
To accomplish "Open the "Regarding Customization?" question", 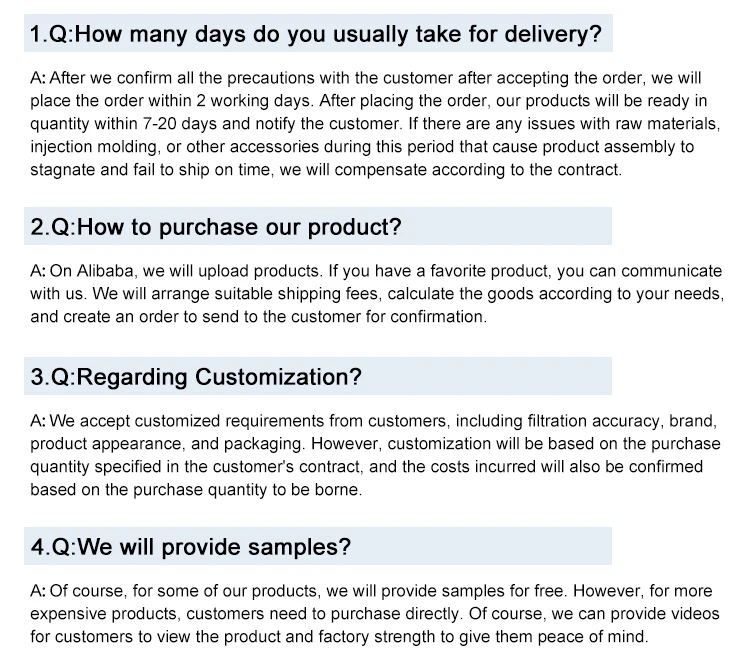I will [196, 377].
